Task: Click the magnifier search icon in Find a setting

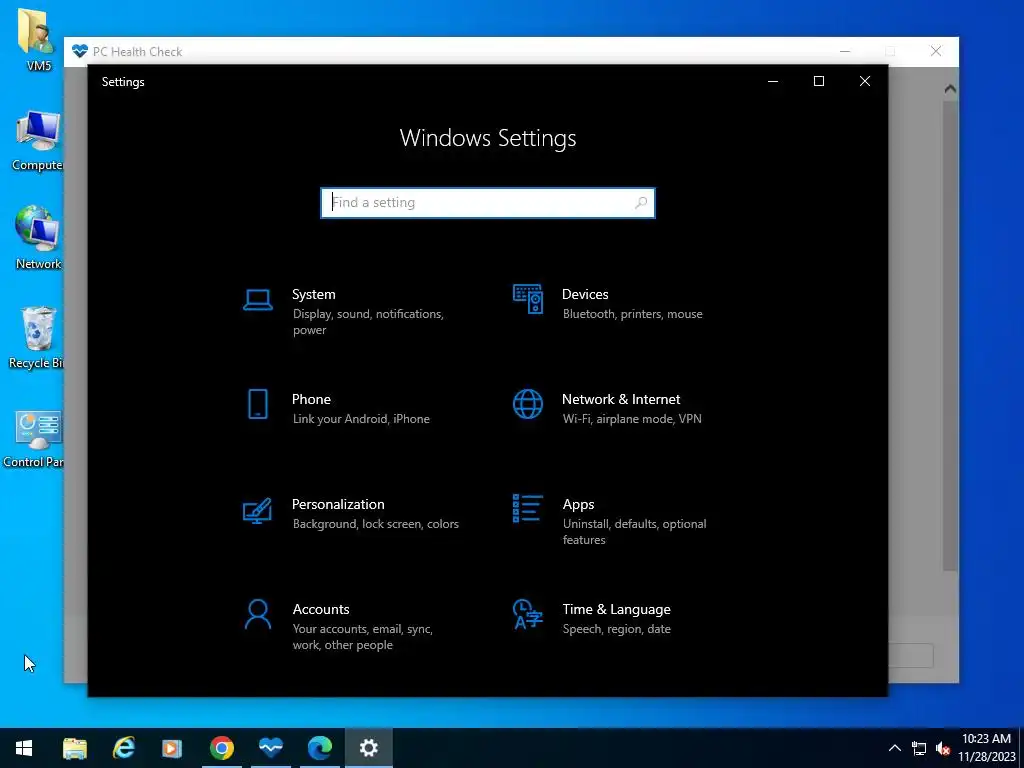Action: pos(641,202)
